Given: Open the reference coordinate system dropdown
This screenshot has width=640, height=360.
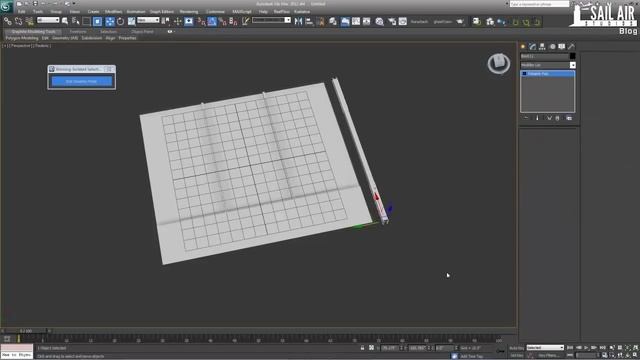Looking at the screenshot, I should (x=148, y=20).
